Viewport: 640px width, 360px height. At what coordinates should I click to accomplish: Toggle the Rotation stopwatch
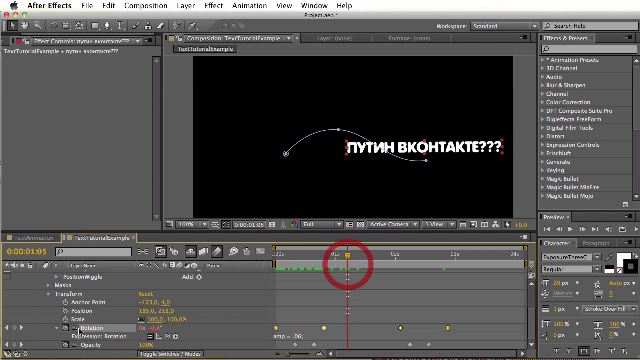point(65,328)
